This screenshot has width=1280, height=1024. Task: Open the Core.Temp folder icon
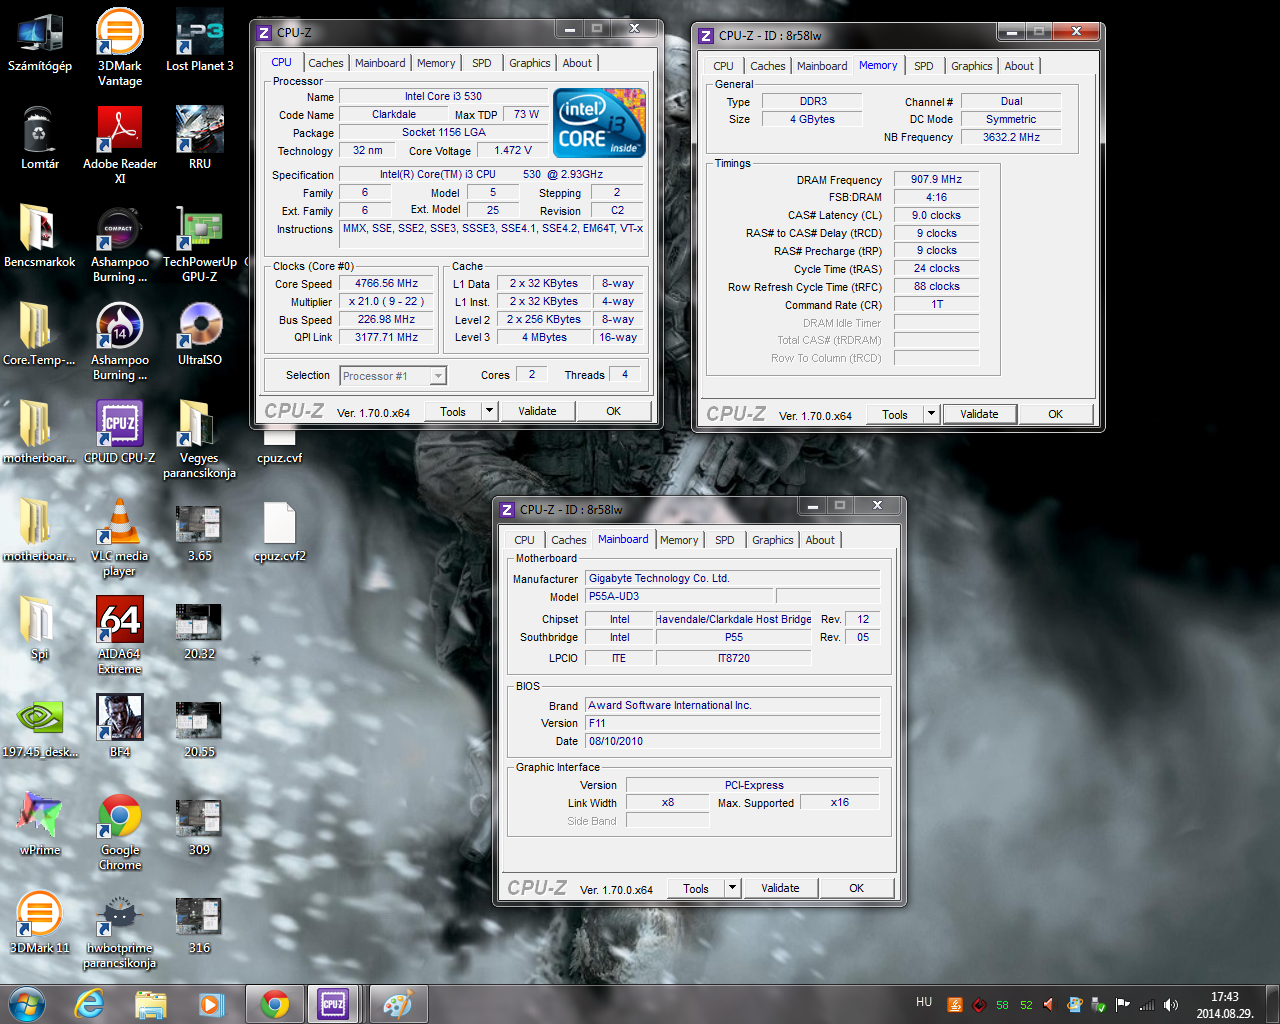pyautogui.click(x=40, y=333)
